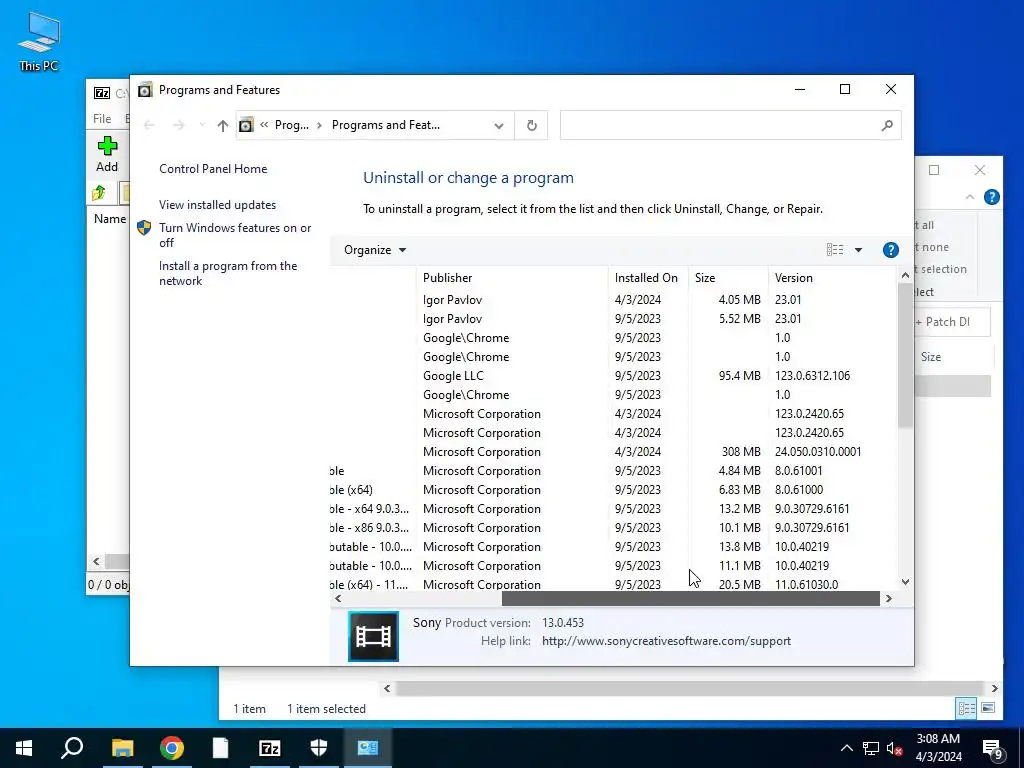Open Install a program from the network

tap(228, 273)
